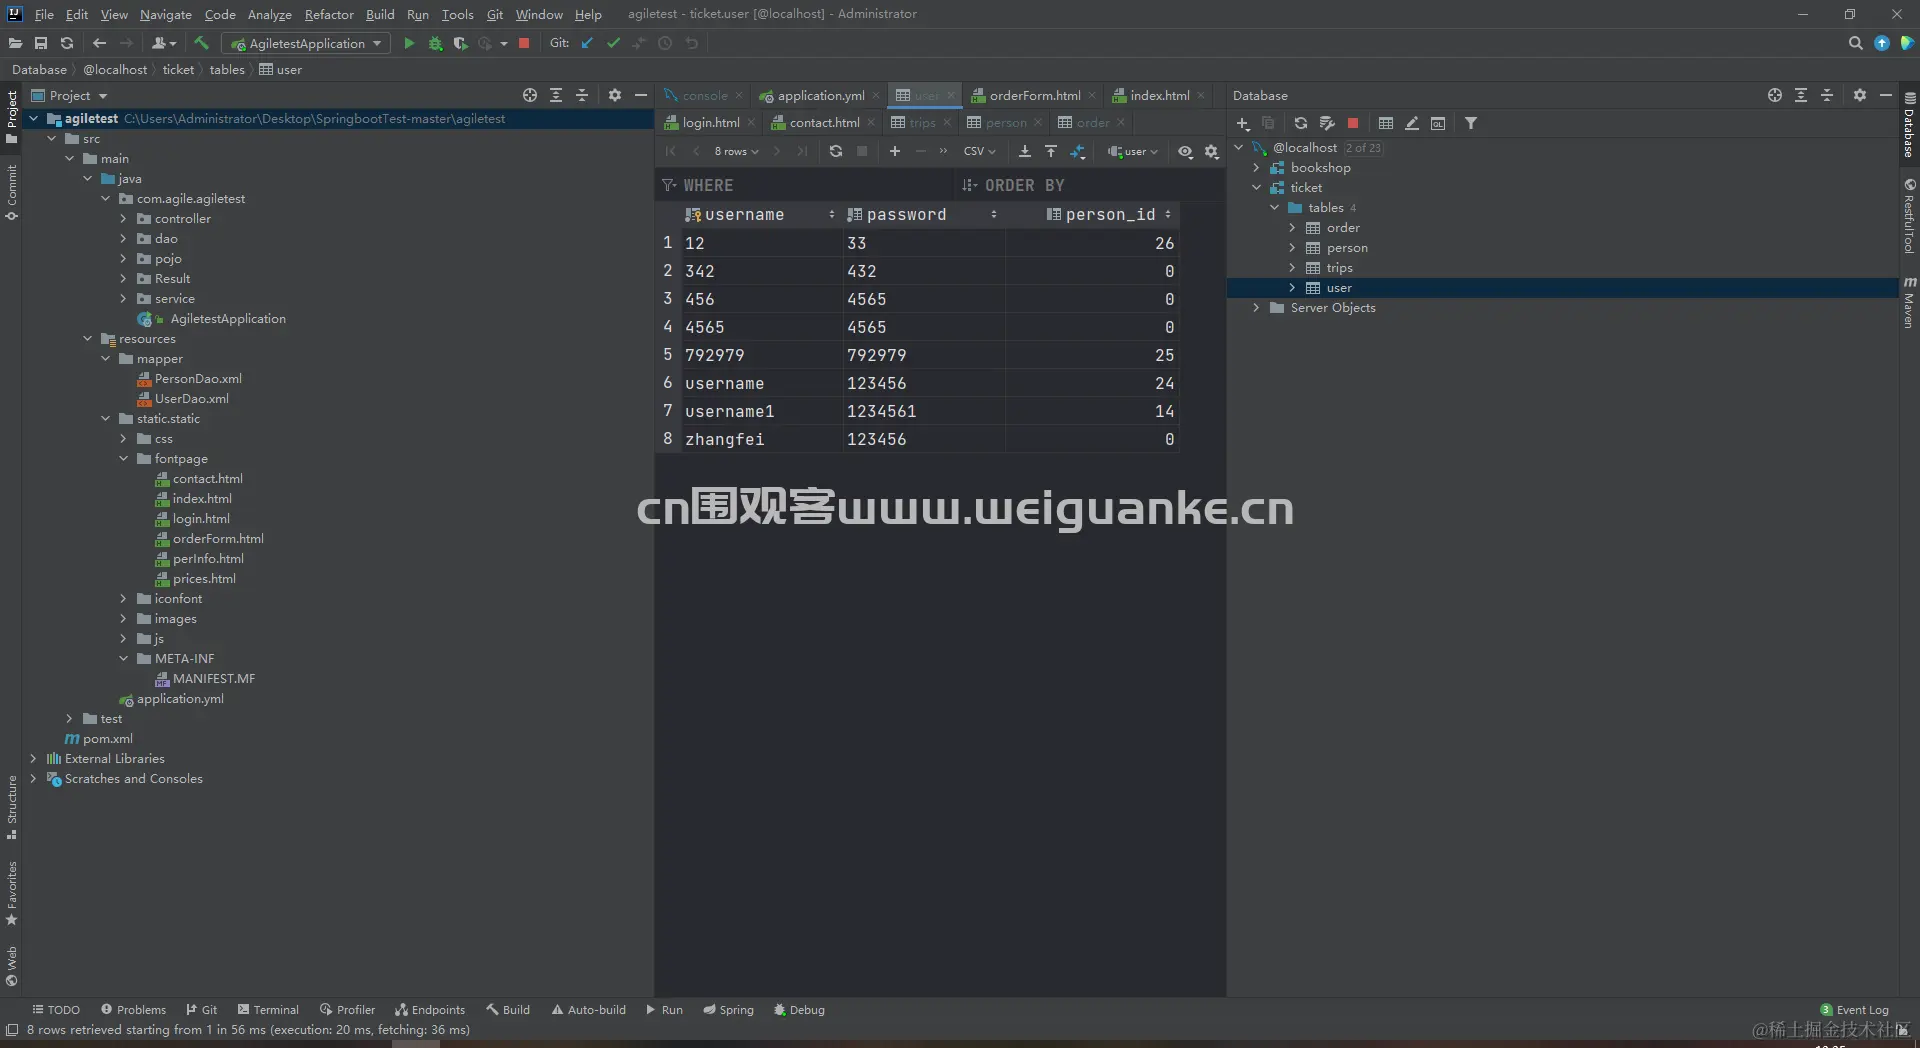Image resolution: width=1920 pixels, height=1048 pixels.
Task: Click the red stop icon in Database panel
Action: click(1353, 123)
